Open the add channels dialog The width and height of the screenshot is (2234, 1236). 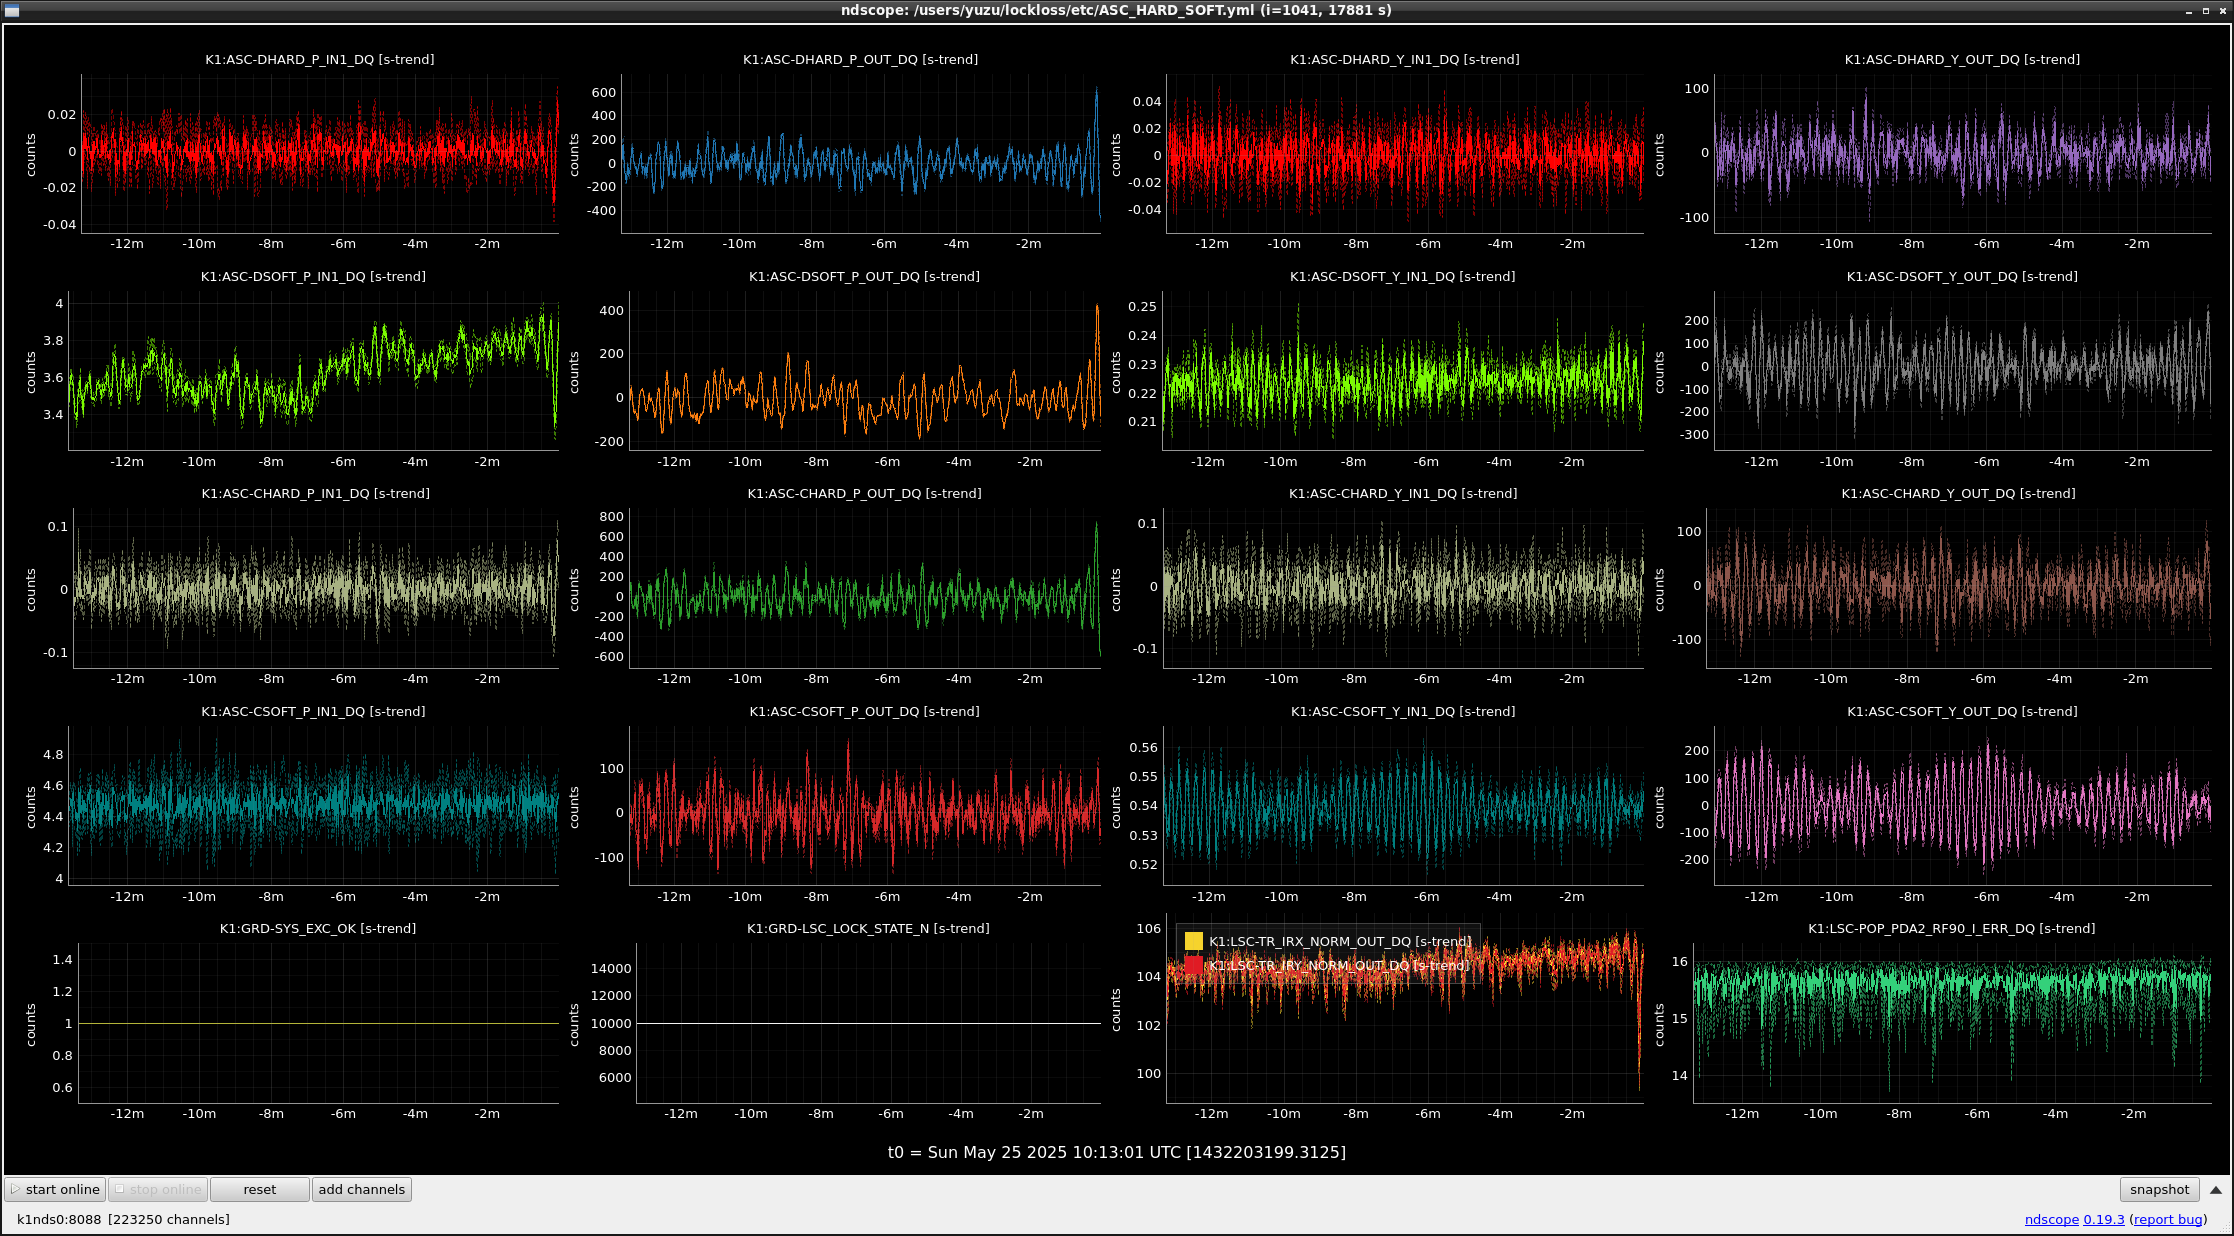click(362, 1189)
